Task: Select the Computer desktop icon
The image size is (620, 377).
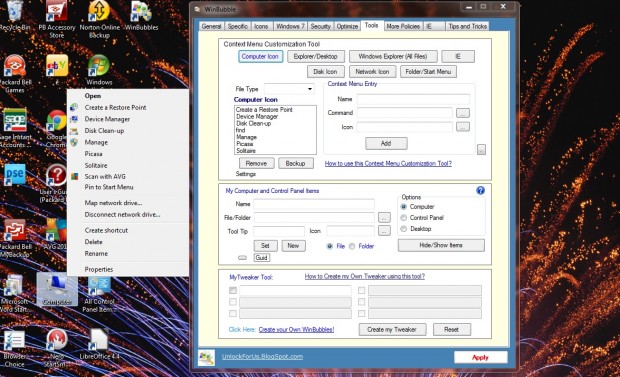Action: (57, 290)
